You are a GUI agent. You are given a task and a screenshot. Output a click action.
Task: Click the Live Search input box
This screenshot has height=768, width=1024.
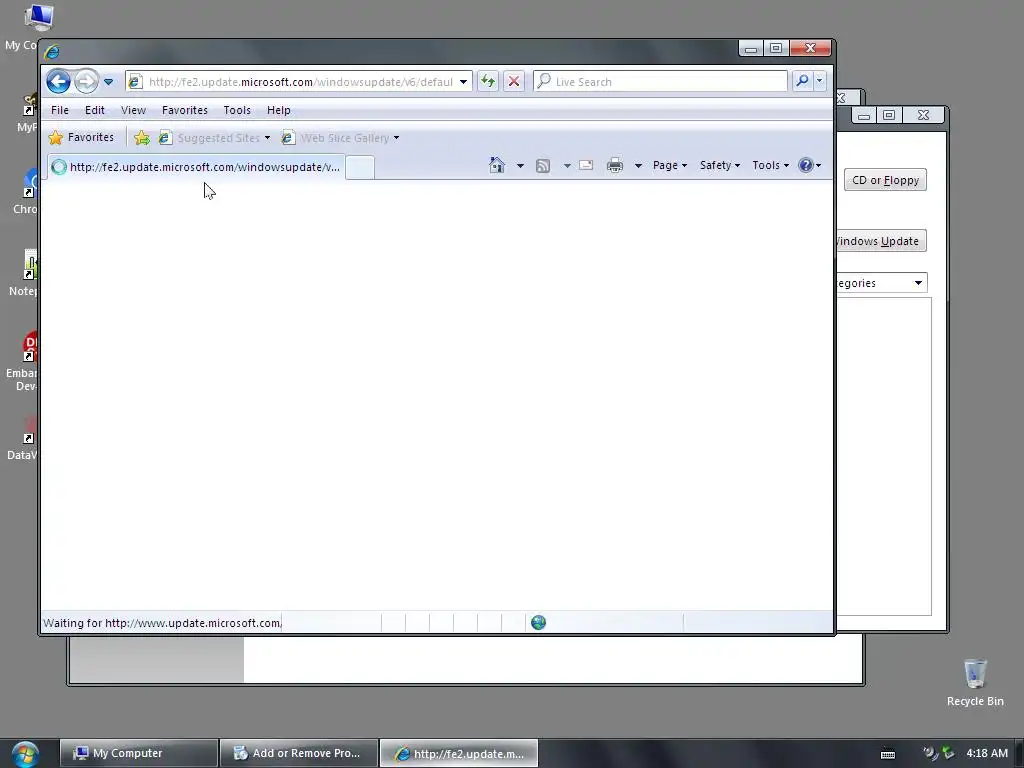(661, 82)
